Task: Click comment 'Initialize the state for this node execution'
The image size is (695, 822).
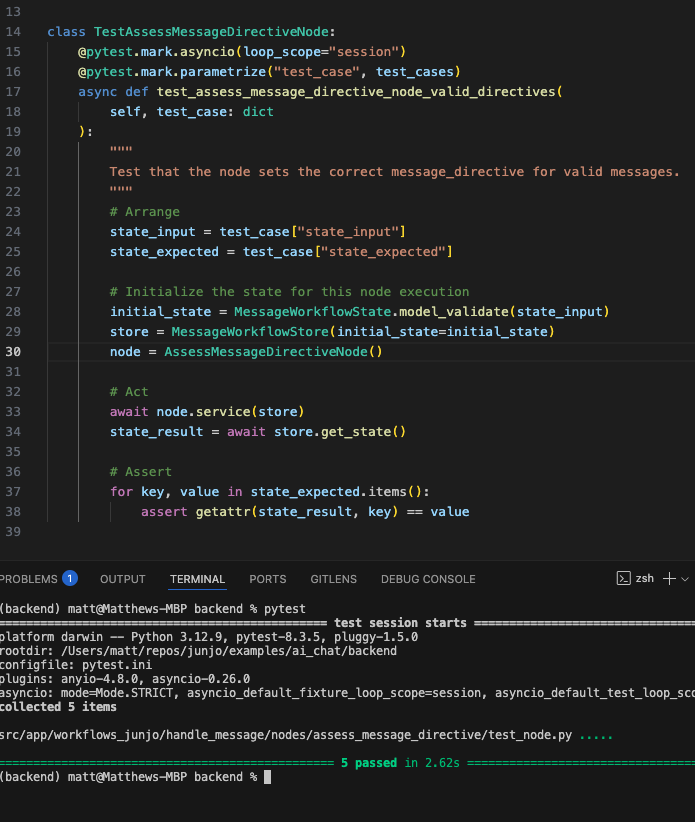Action: tap(297, 291)
